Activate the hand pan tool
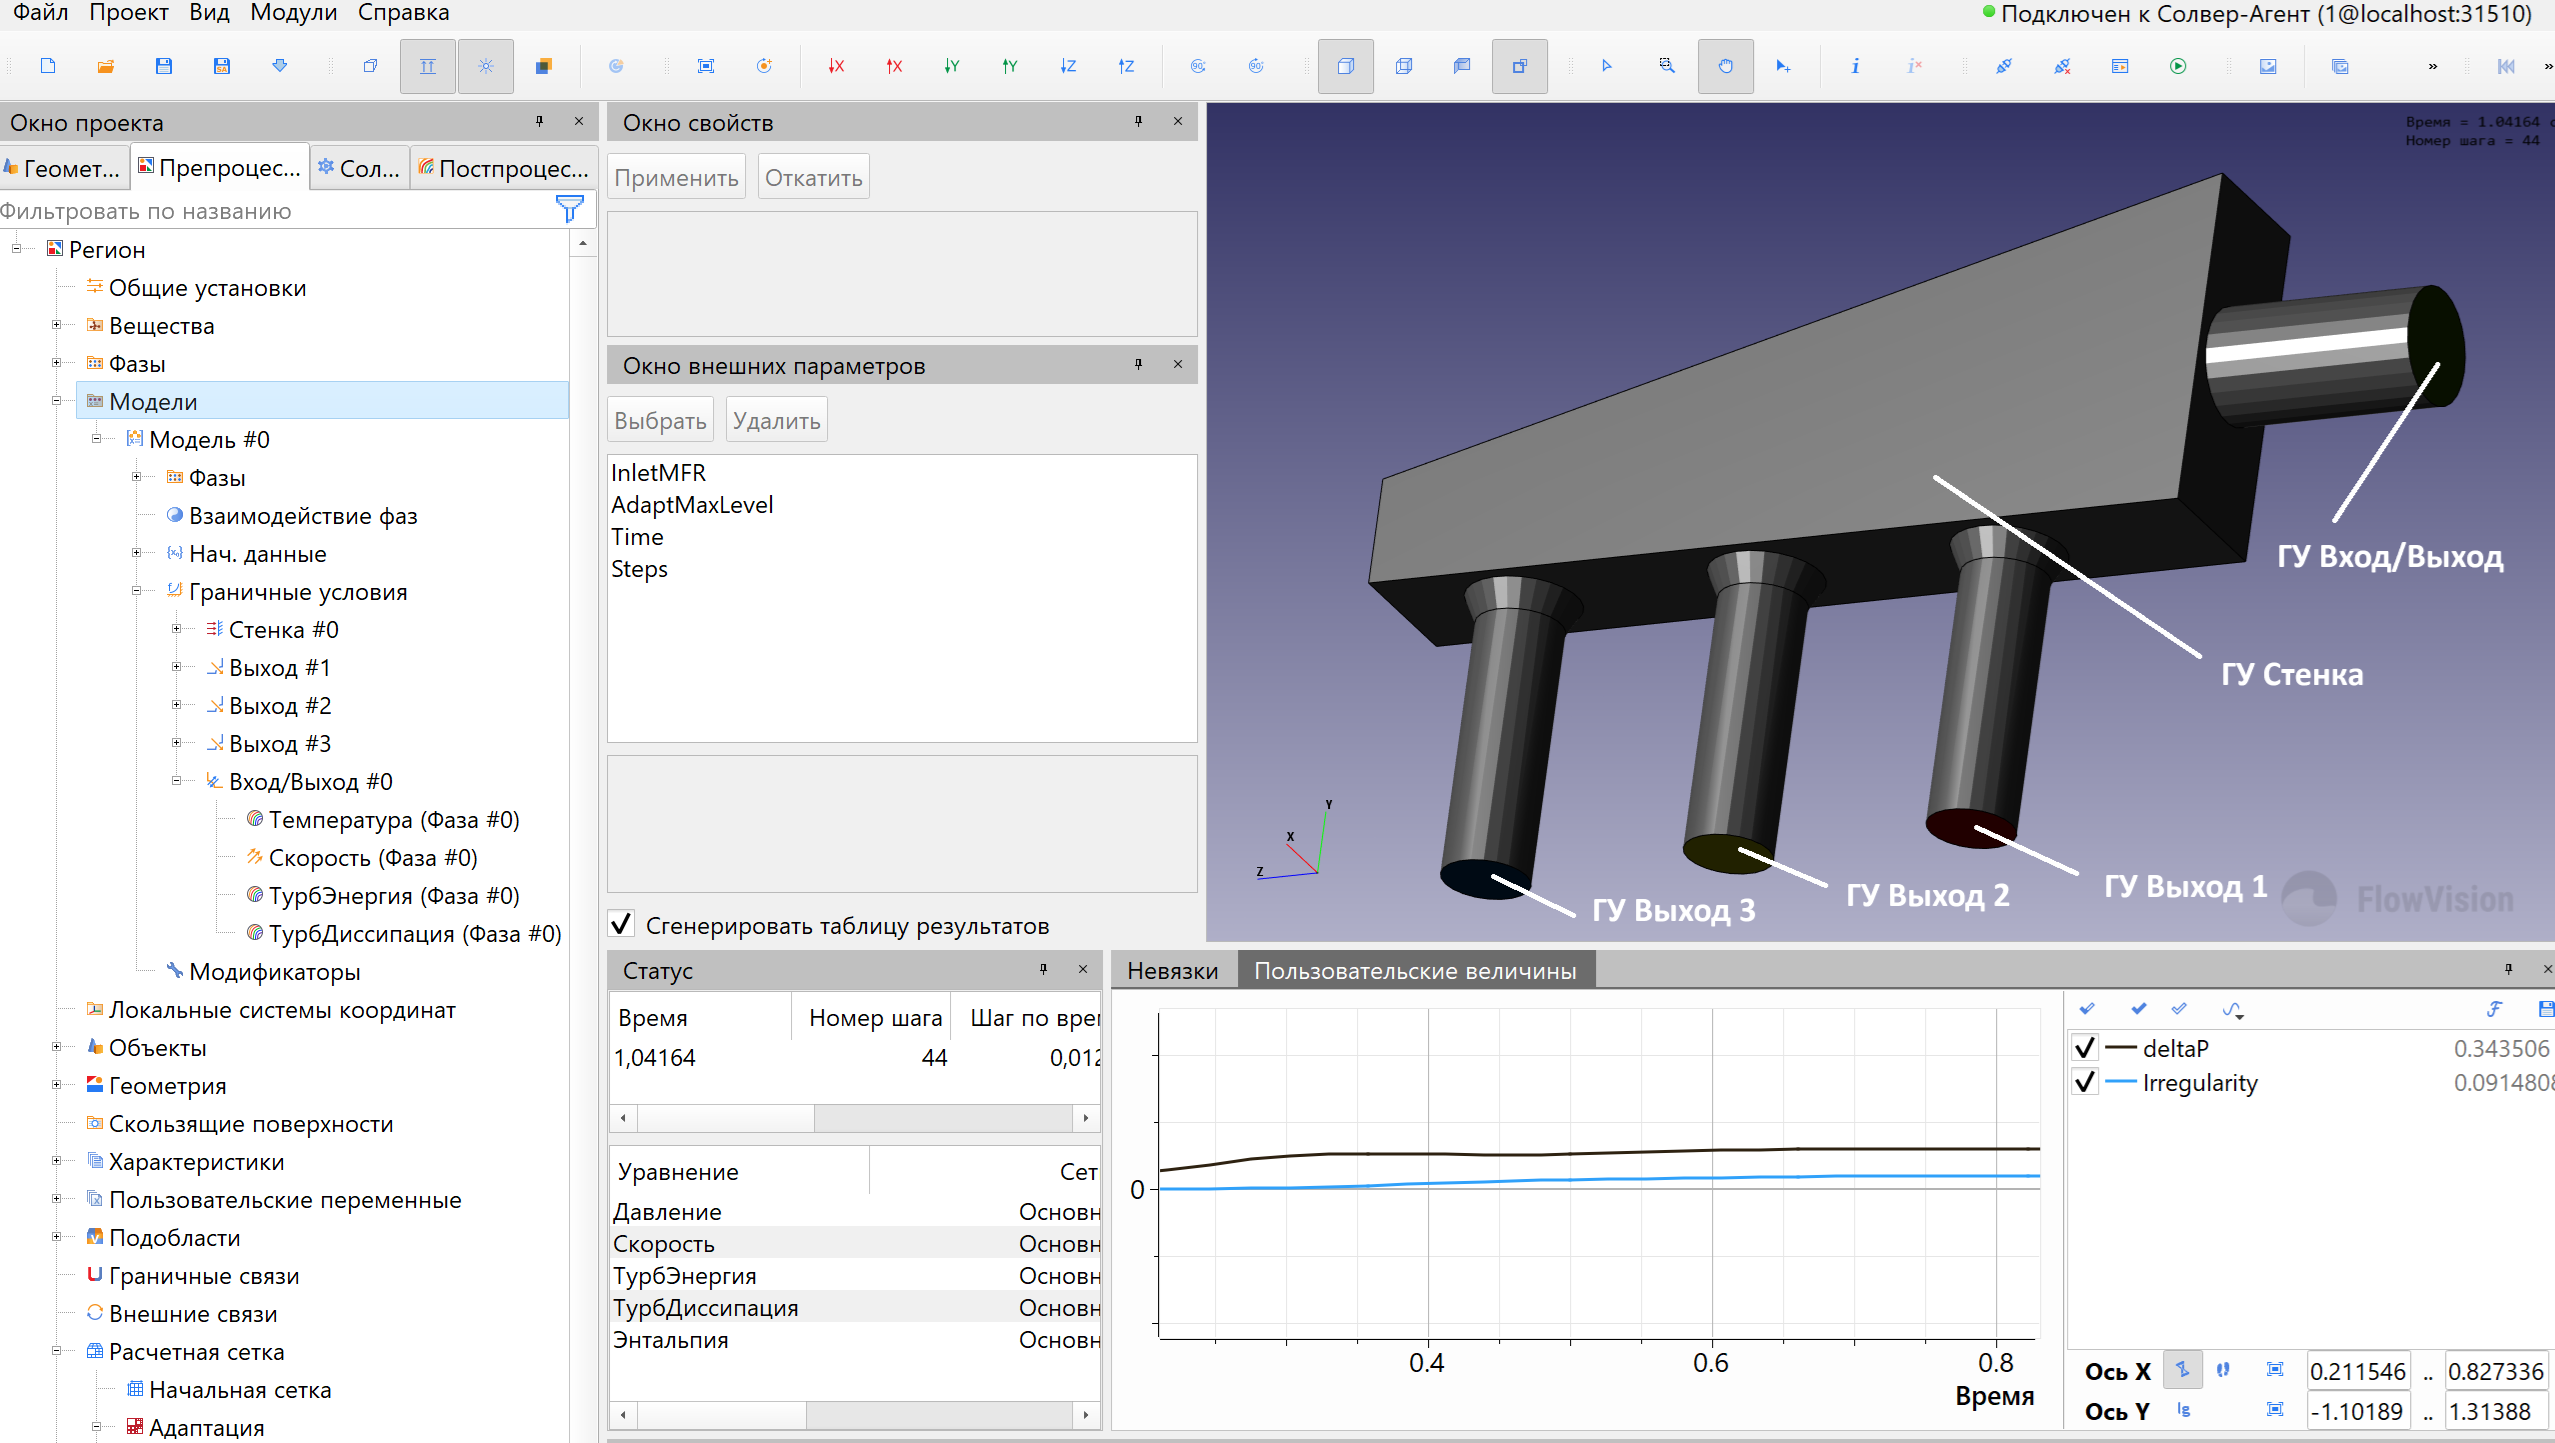 tap(1725, 66)
